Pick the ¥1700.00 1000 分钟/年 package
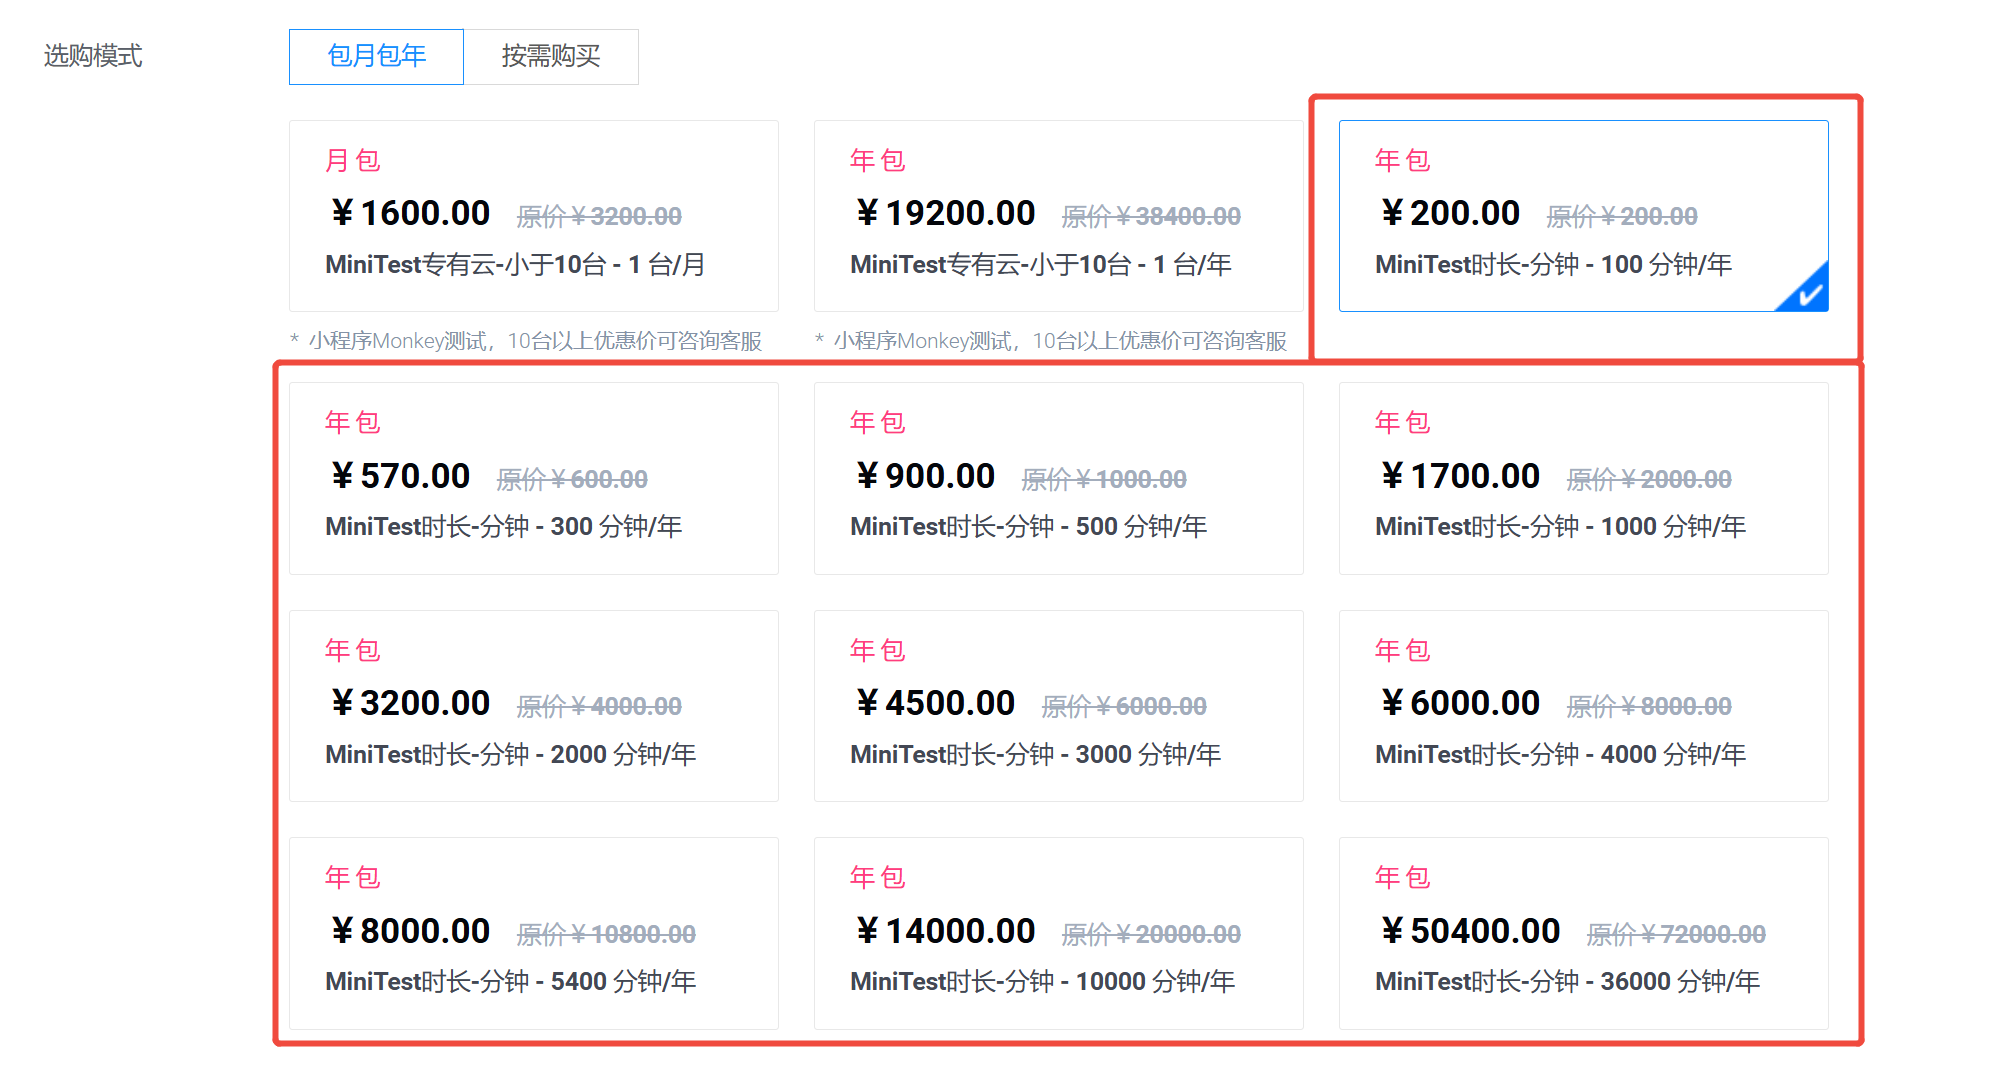 click(x=1584, y=478)
